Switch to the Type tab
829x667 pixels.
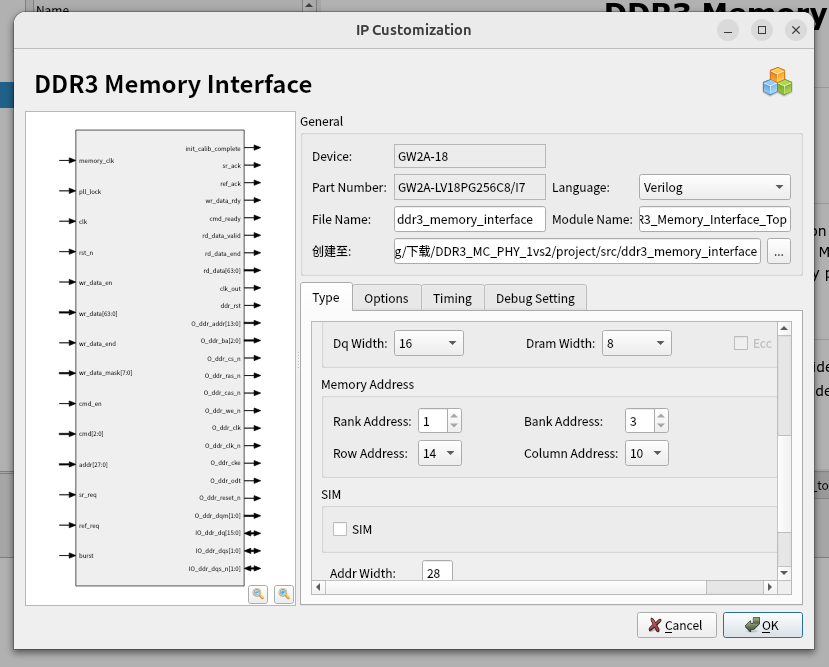point(326,298)
